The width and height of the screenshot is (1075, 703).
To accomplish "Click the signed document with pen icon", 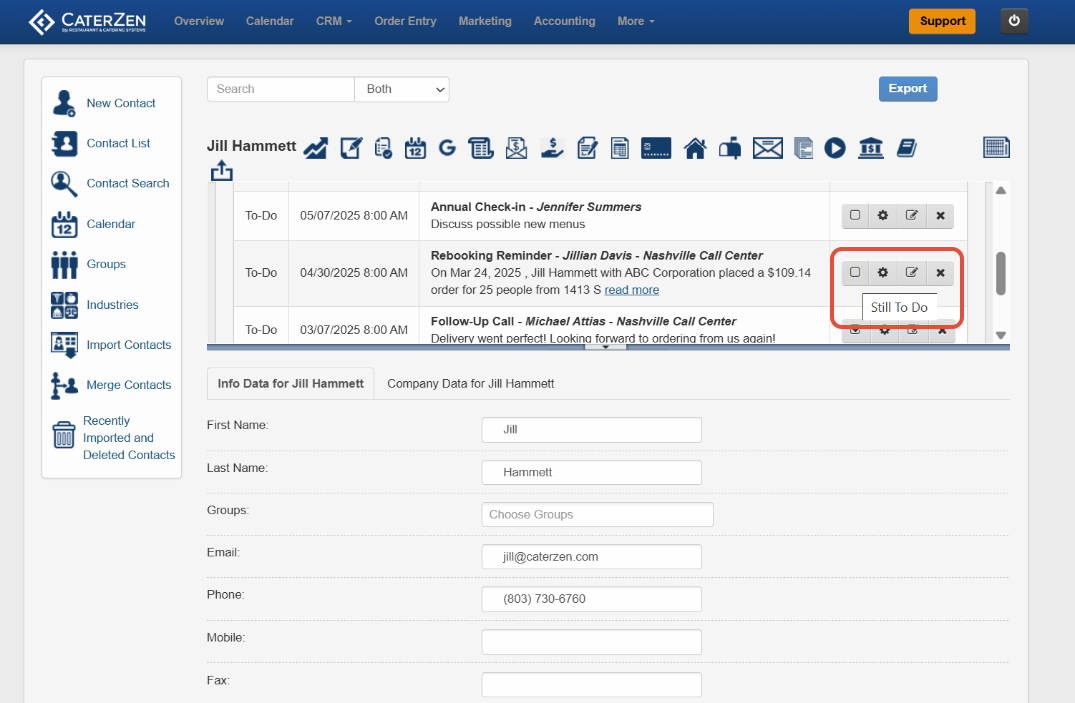I will point(588,147).
